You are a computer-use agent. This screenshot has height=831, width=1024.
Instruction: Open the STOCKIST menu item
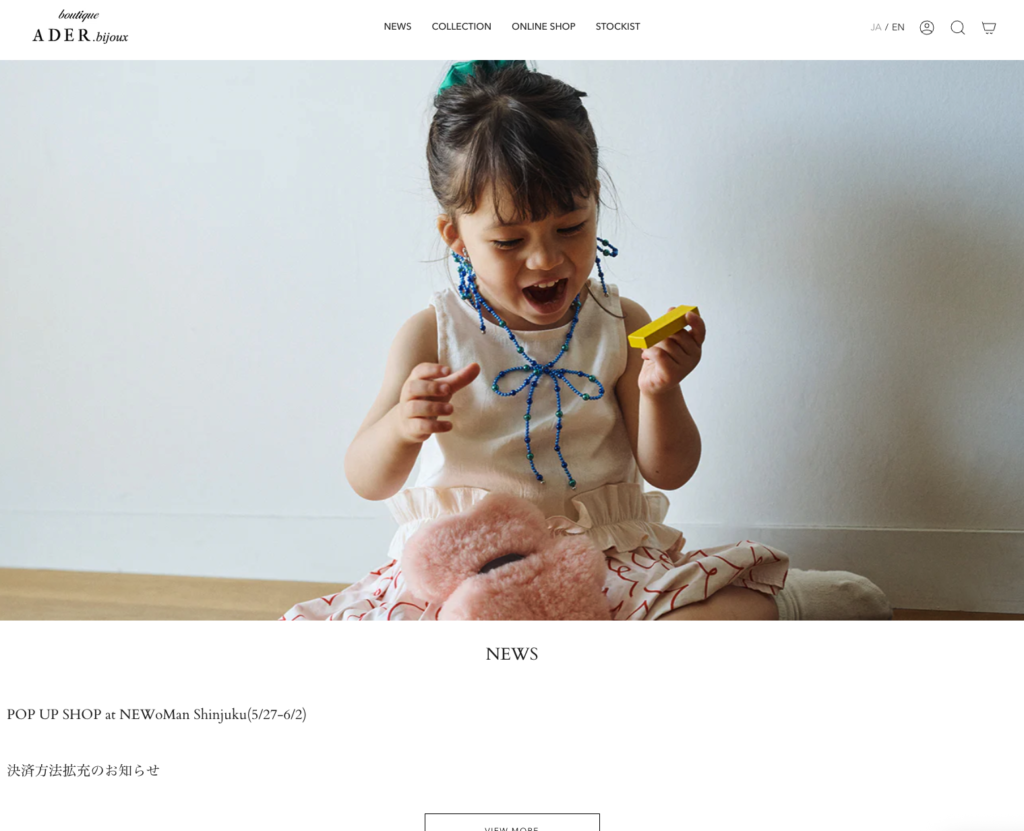(x=617, y=27)
